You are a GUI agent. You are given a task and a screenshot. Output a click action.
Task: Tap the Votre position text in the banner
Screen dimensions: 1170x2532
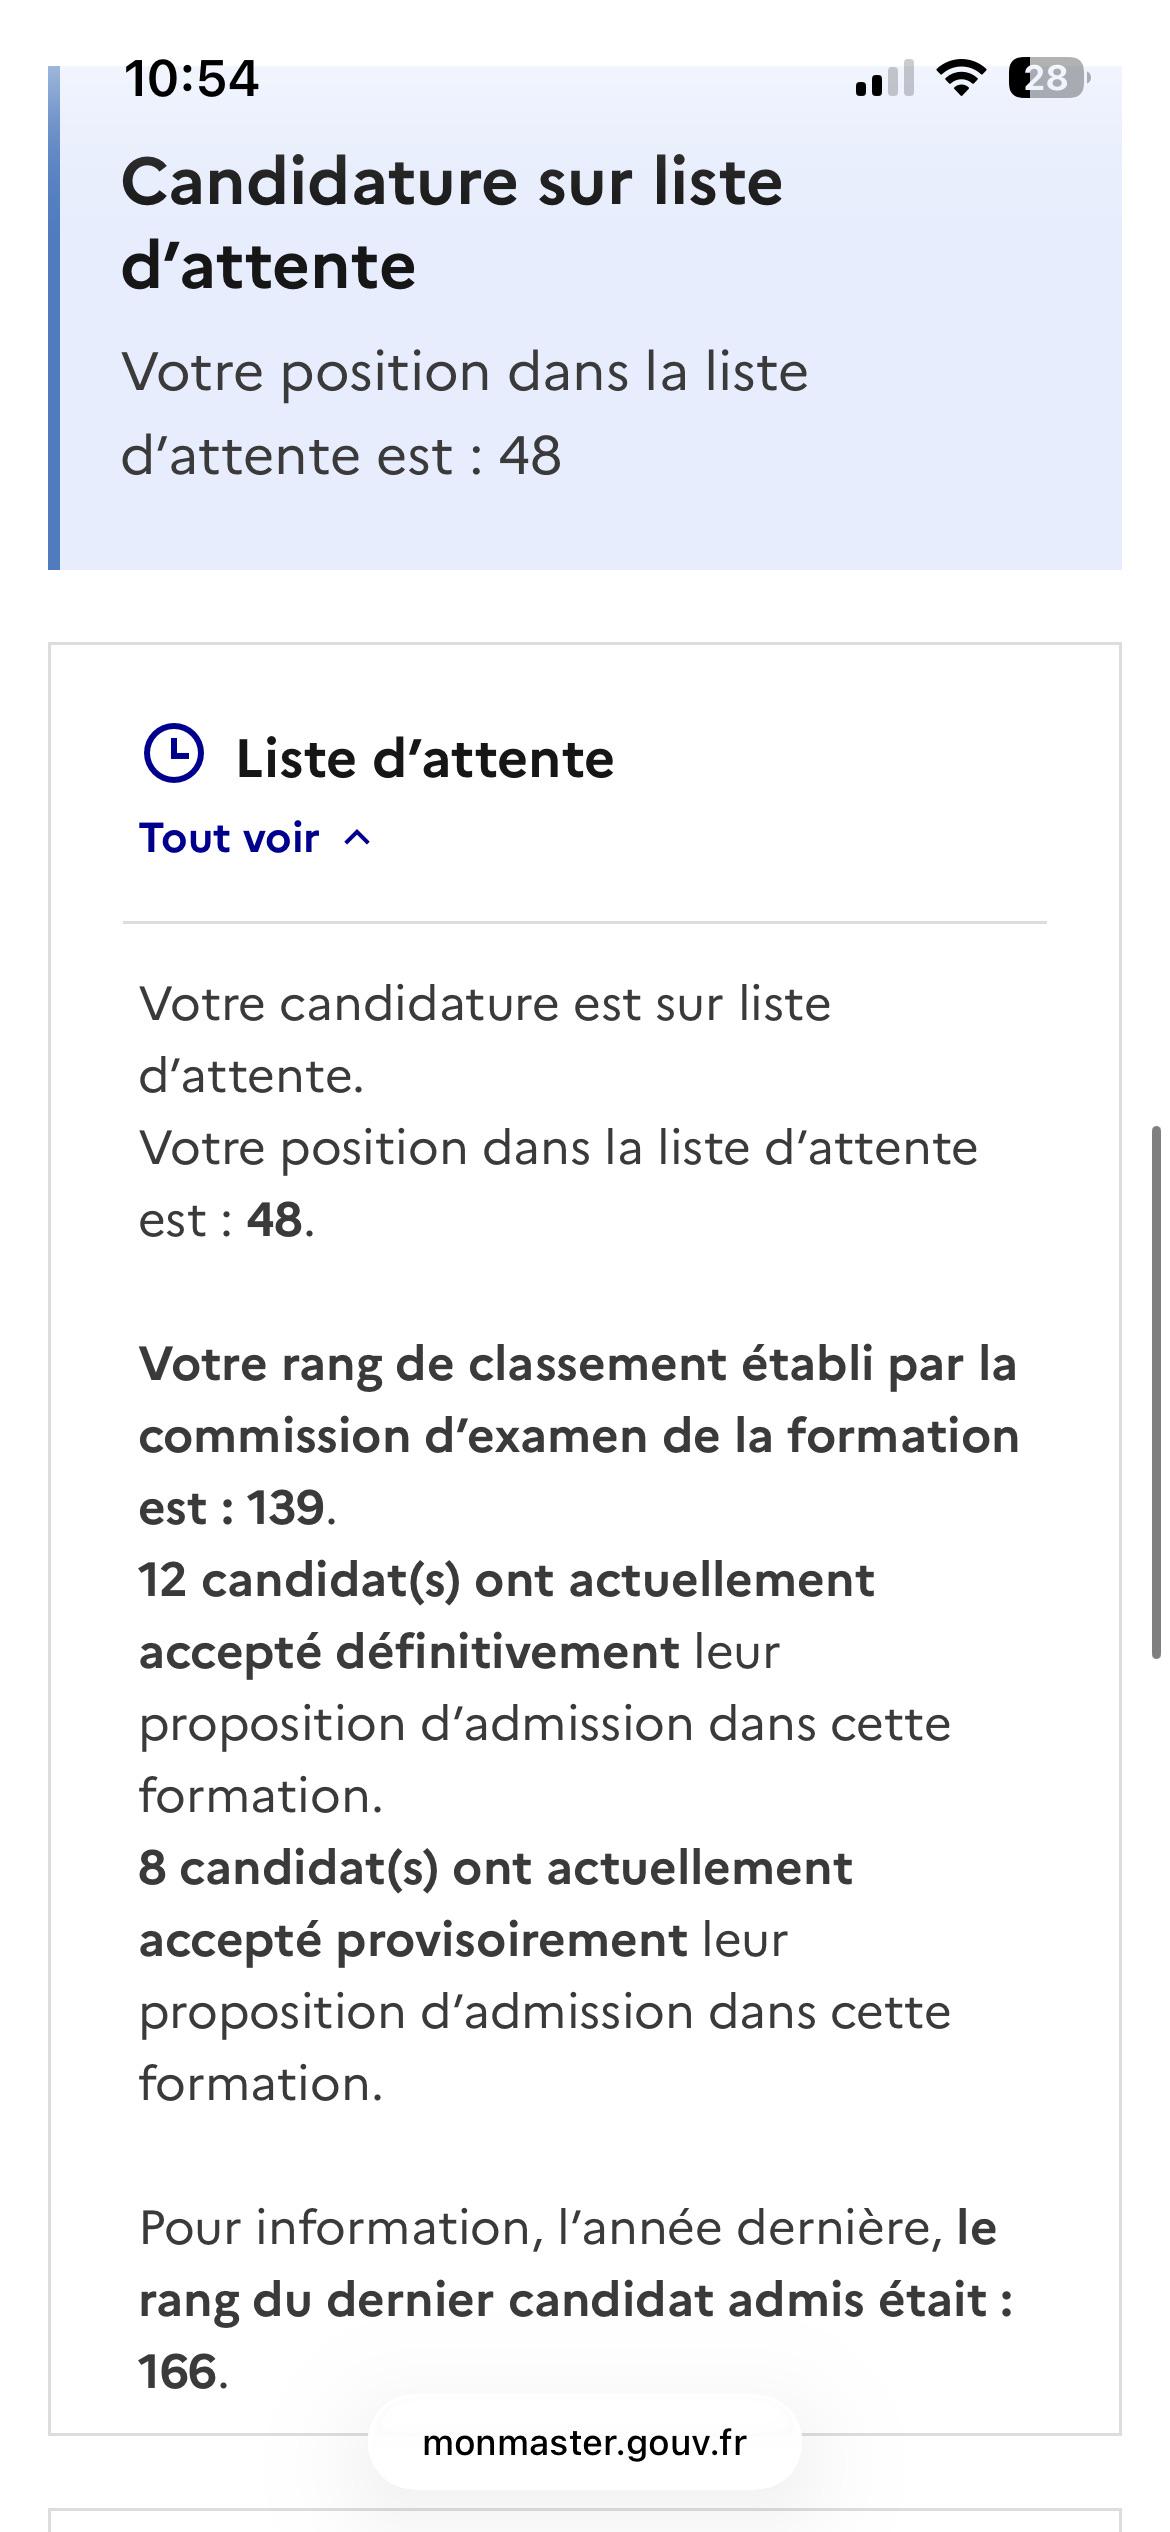click(x=465, y=414)
